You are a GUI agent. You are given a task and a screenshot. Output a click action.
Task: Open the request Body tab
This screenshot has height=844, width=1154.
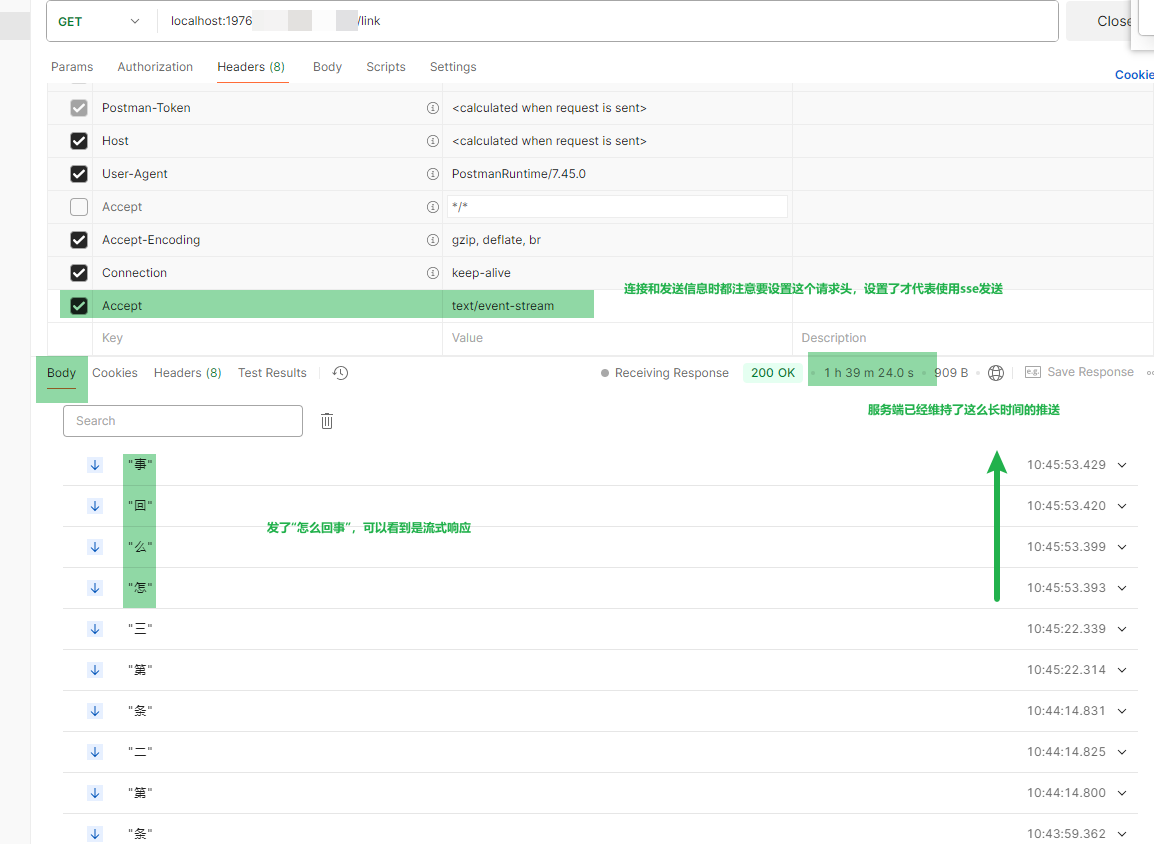(328, 67)
